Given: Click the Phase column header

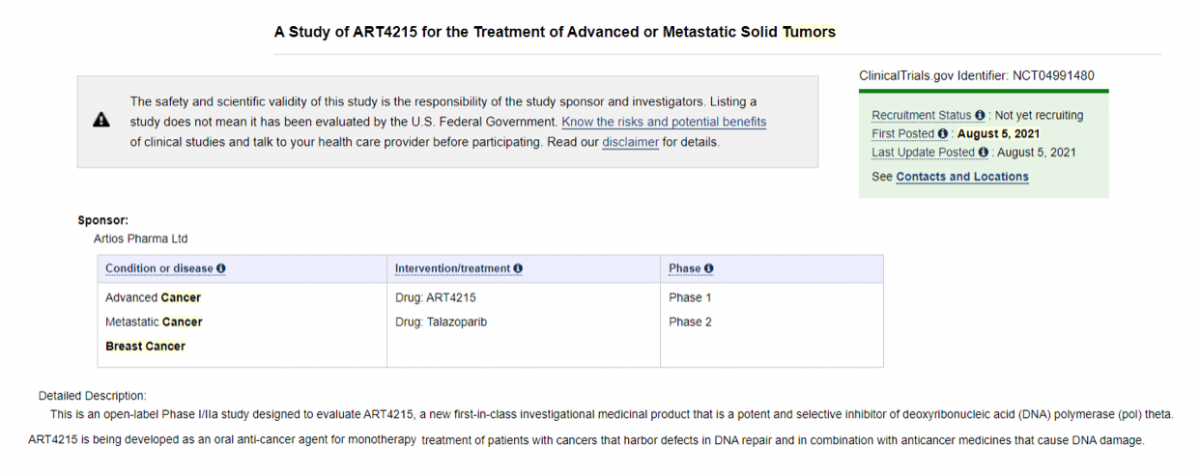Looking at the screenshot, I should coord(685,269).
